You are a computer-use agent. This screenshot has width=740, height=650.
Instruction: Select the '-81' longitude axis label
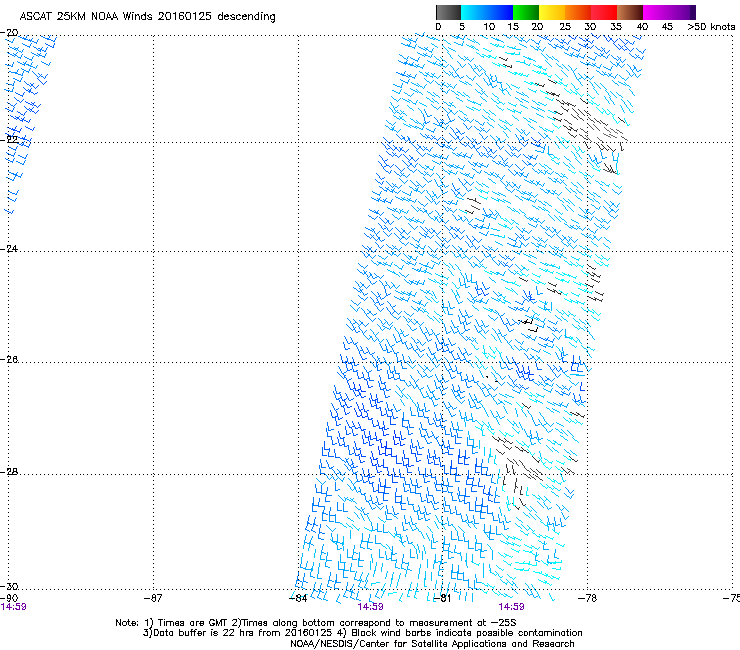[x=442, y=598]
